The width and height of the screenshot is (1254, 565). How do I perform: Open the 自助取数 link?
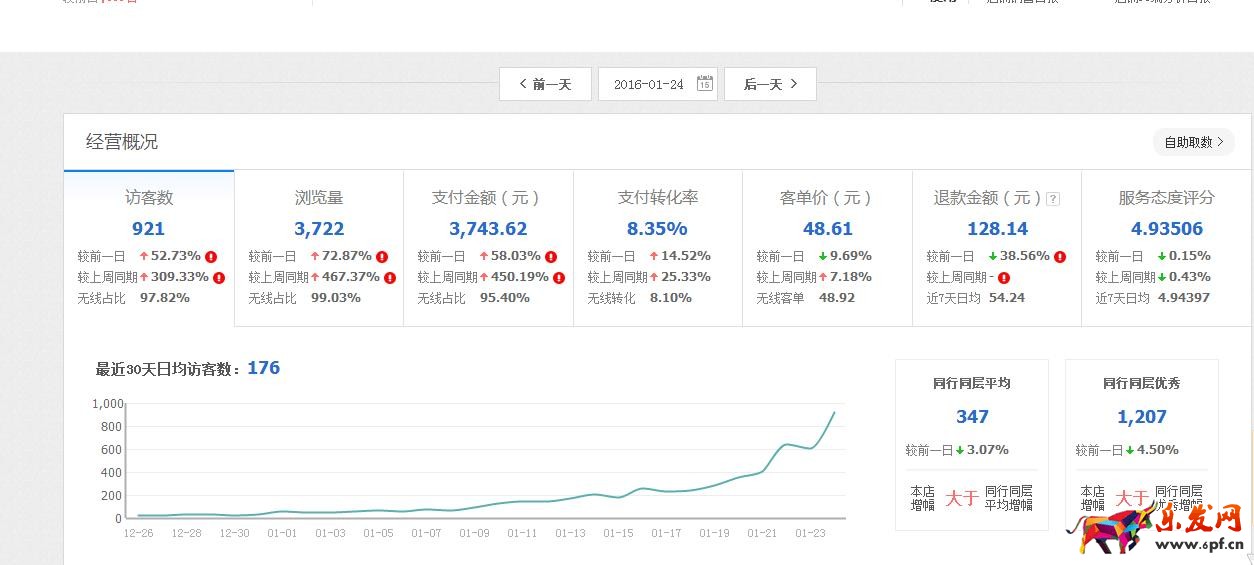tap(1193, 142)
